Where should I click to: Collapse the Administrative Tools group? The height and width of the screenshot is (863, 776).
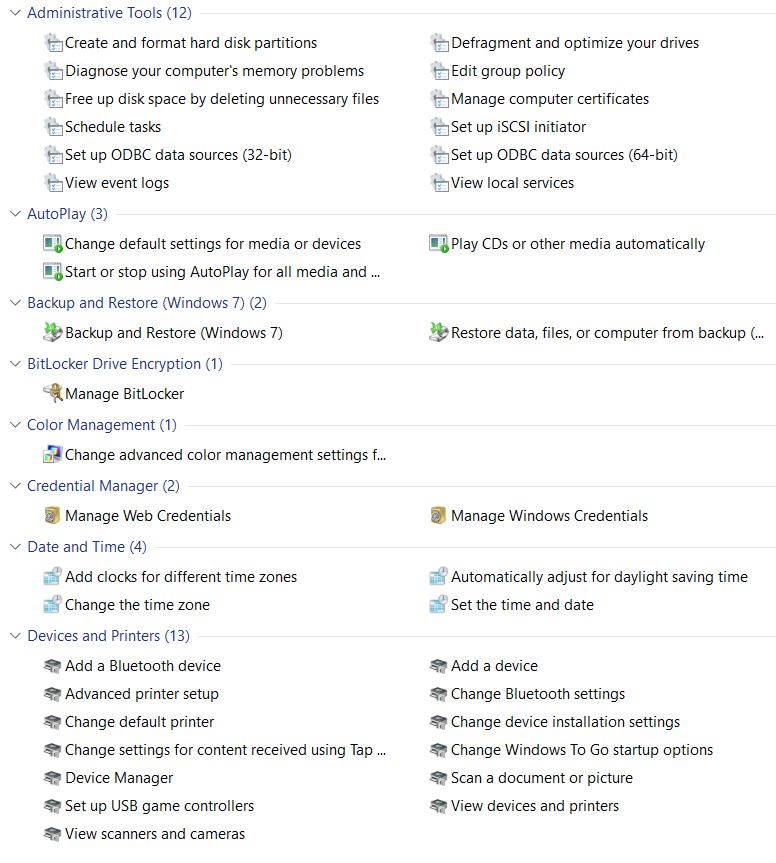tap(15, 13)
